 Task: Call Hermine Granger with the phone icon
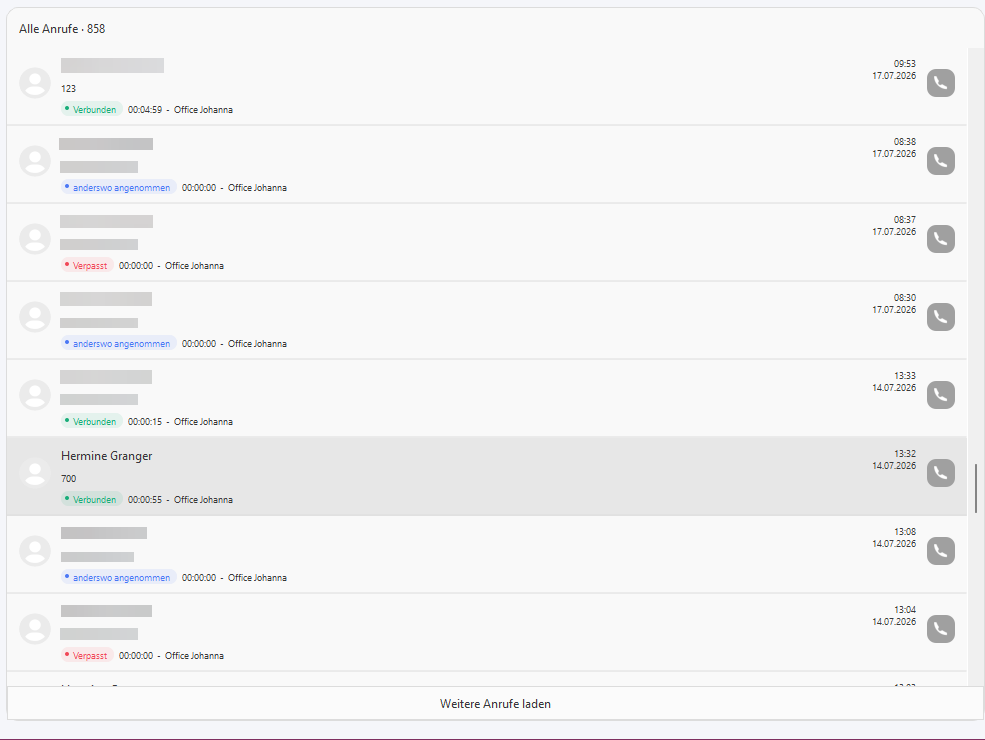tap(940, 473)
